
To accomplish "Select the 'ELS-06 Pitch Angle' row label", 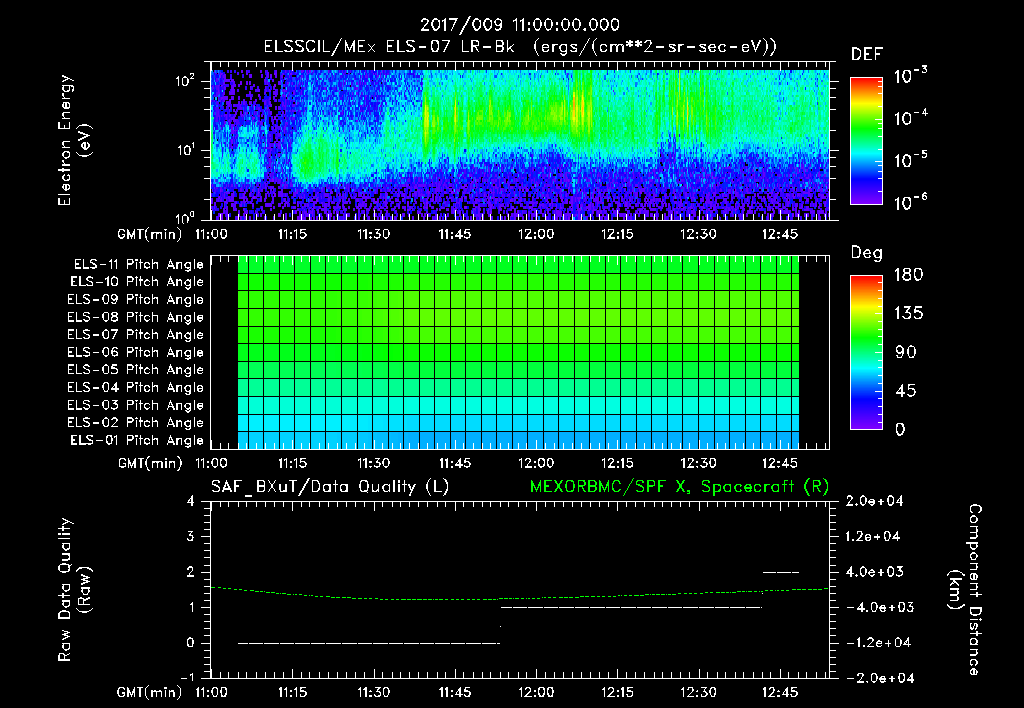I will (136, 353).
